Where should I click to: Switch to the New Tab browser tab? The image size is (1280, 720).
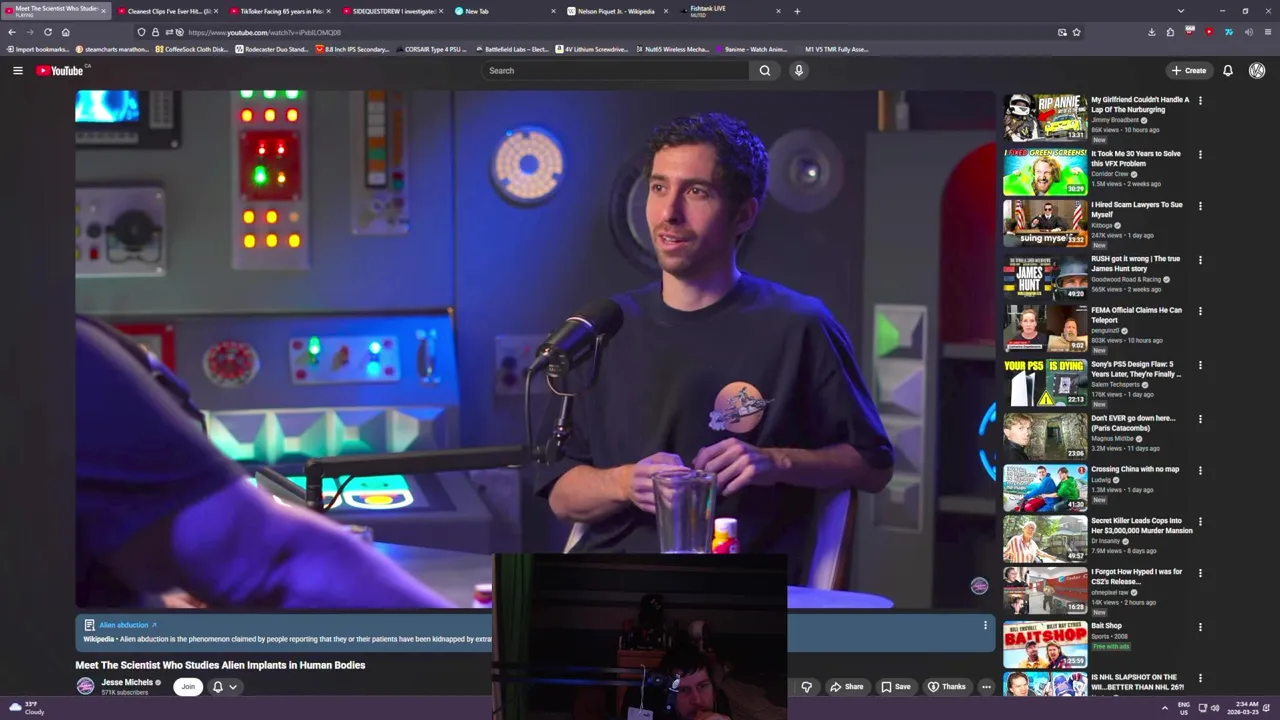(x=505, y=11)
